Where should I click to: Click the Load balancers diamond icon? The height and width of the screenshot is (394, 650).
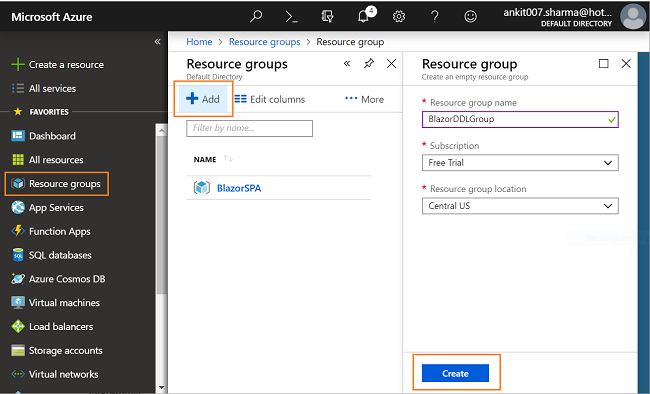point(18,326)
